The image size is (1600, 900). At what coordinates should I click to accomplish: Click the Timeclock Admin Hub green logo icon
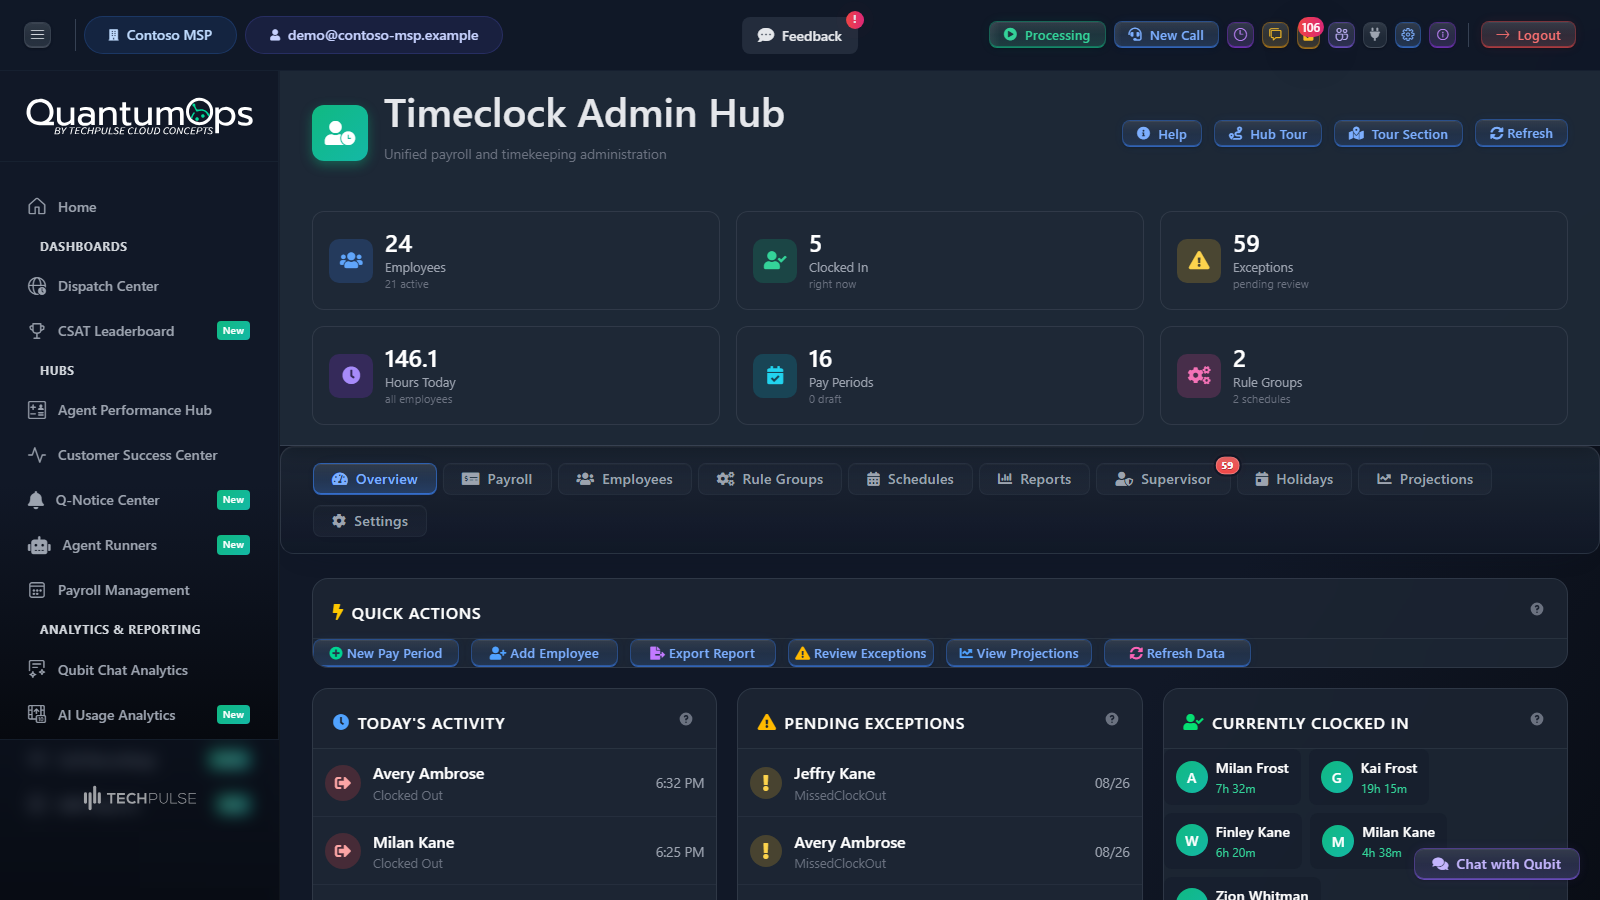pos(340,133)
